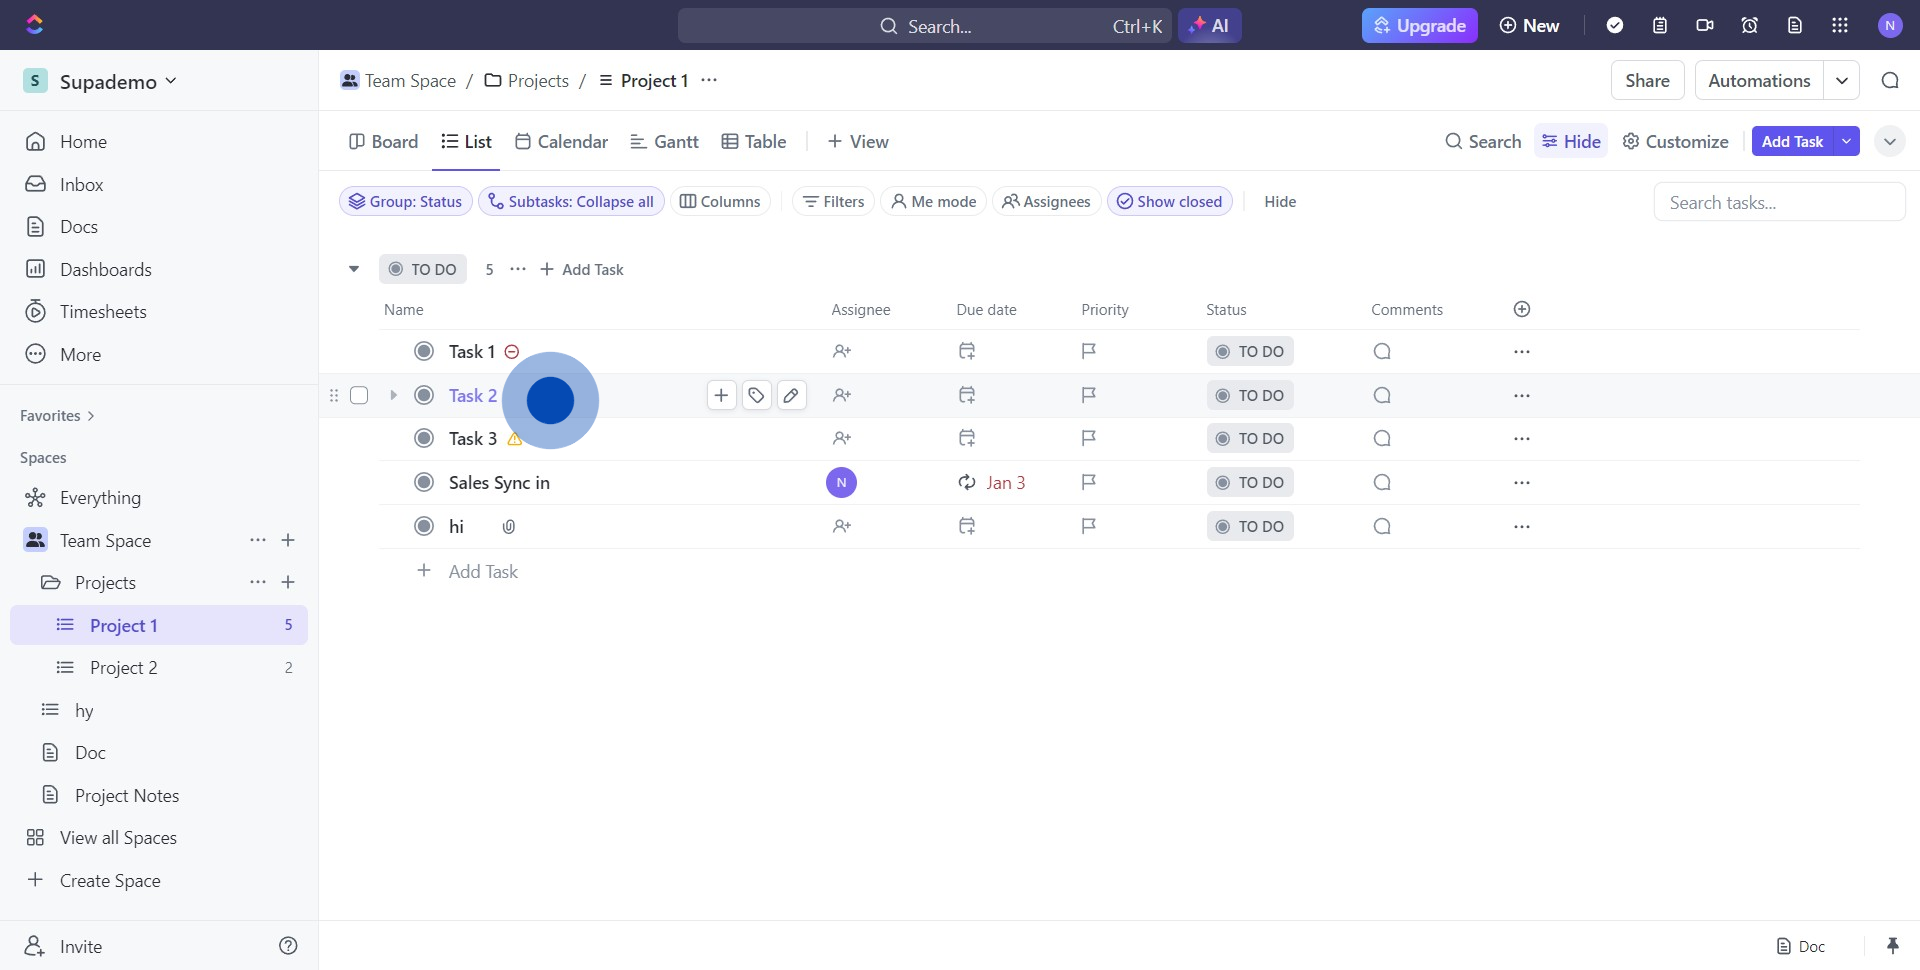Set priority flag for Task 1
This screenshot has width=1920, height=970.
coord(1088,351)
